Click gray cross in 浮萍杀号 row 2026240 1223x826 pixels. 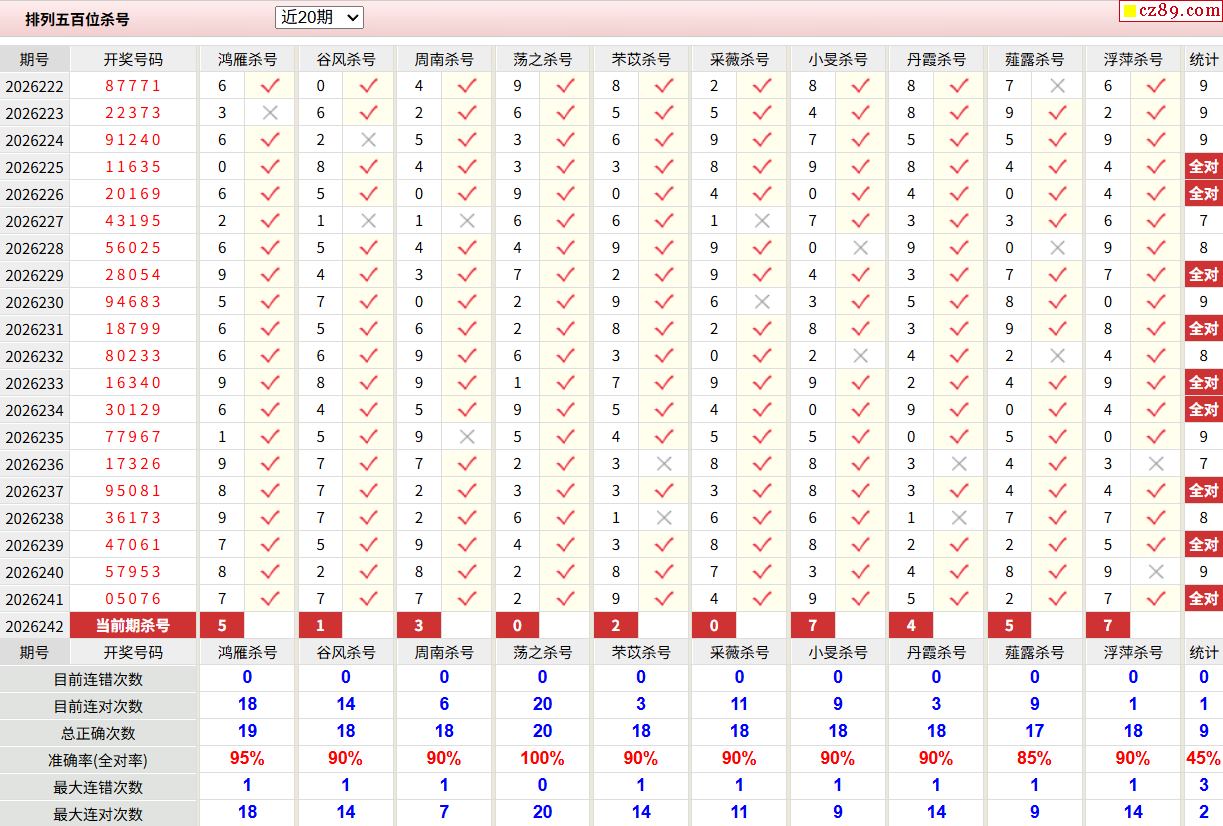click(x=1157, y=572)
